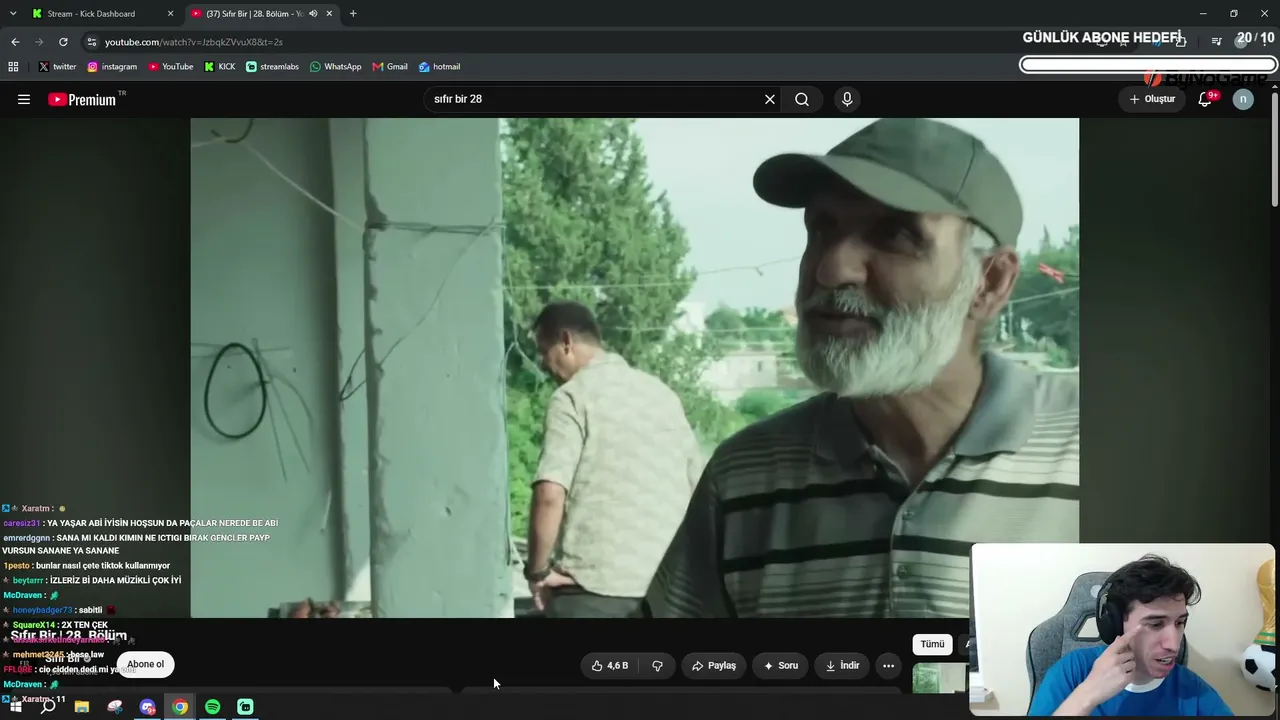This screenshot has height=720, width=1280.
Task: Open a new browser tab
Action: (353, 14)
